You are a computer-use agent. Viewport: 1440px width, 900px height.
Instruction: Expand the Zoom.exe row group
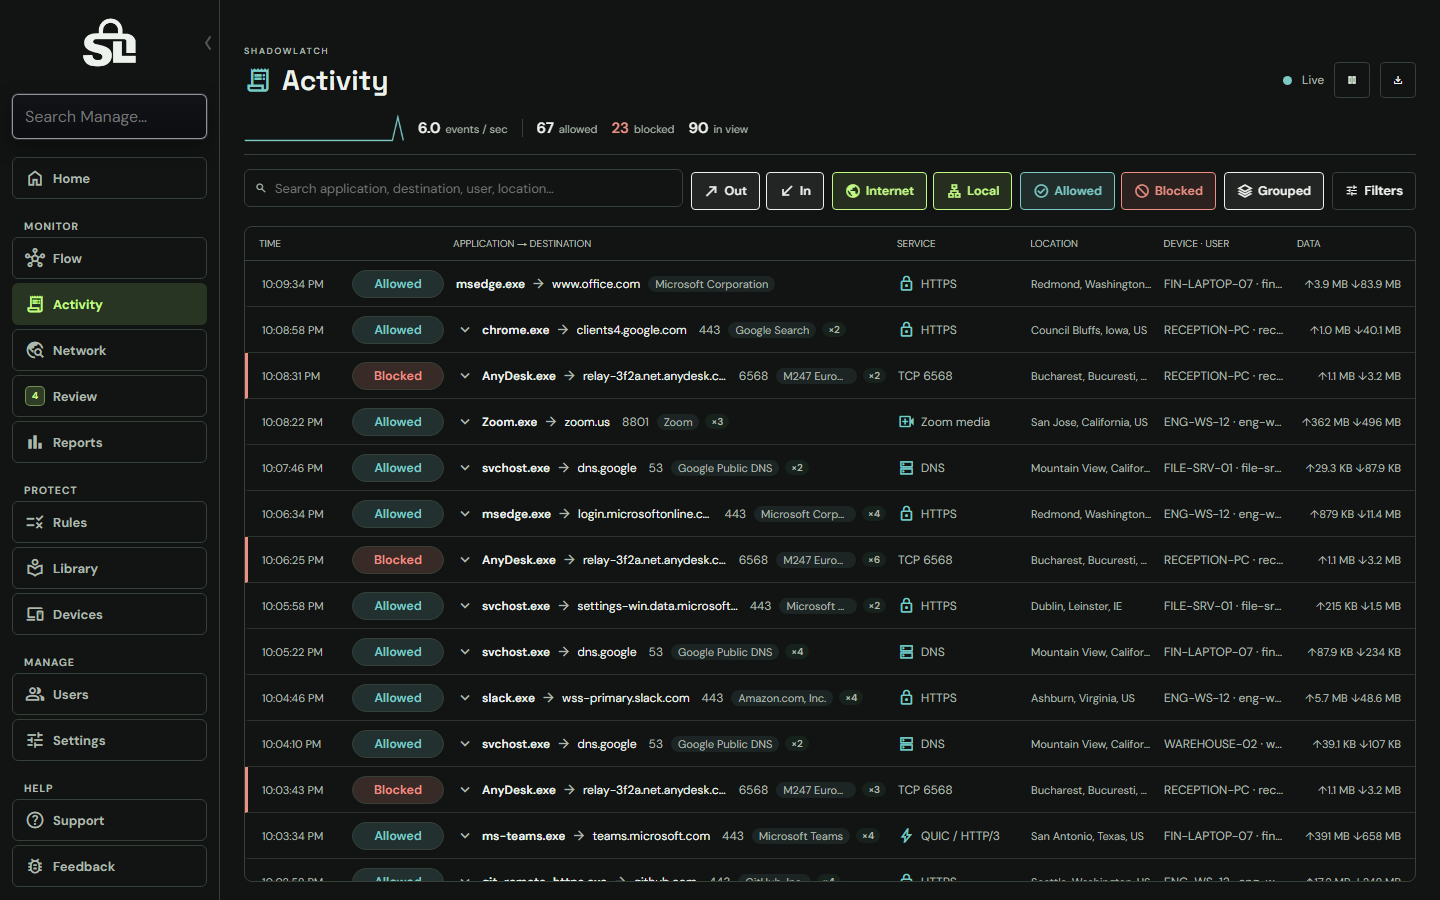[x=465, y=422]
